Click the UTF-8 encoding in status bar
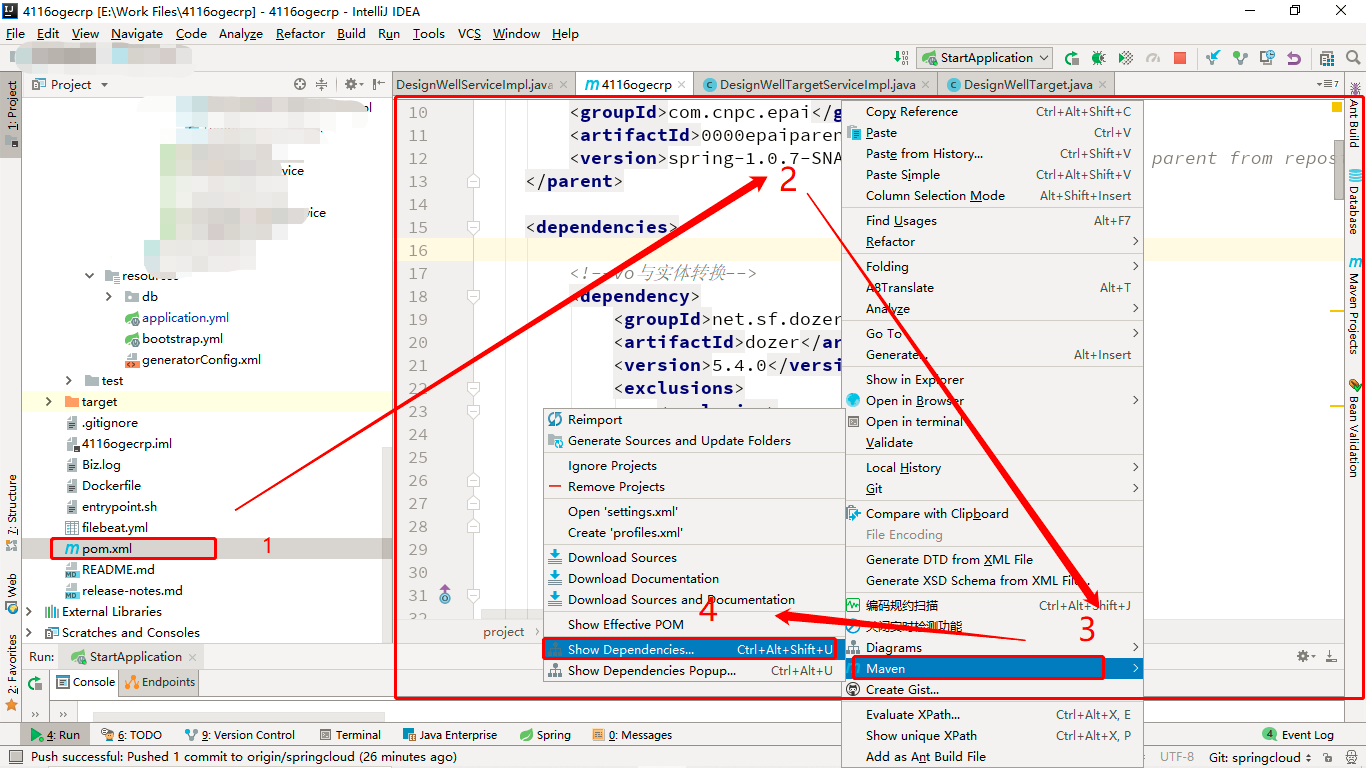Viewport: 1366px width, 768px height. 1177,757
